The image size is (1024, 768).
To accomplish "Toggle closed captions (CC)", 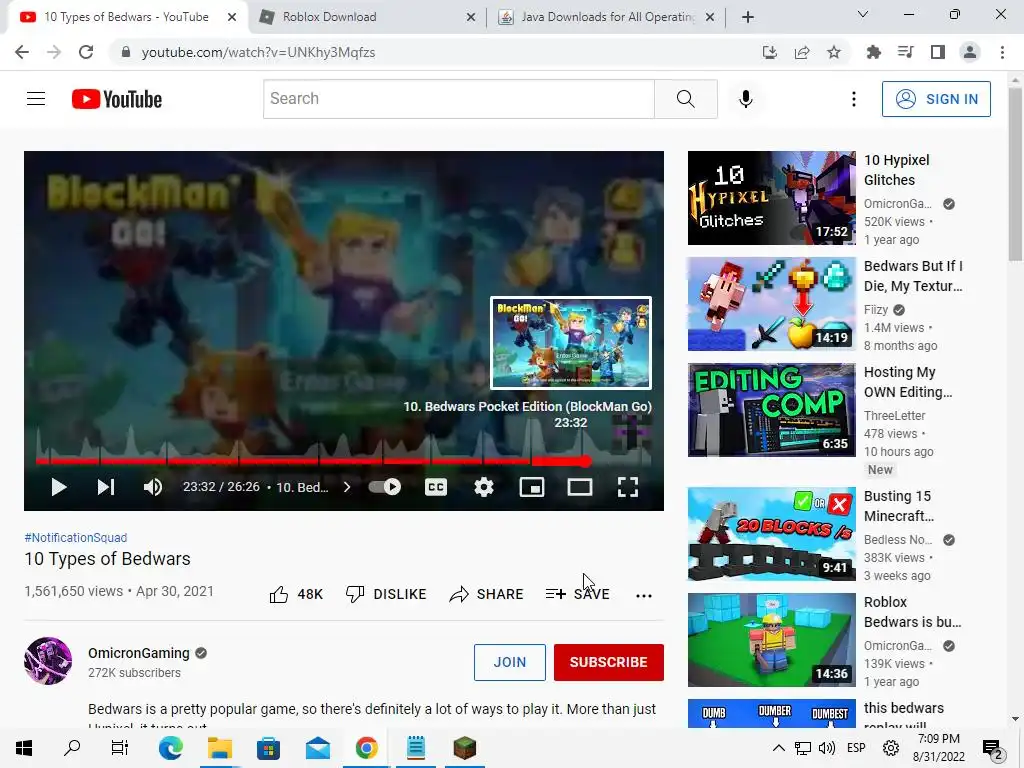I will 436,487.
